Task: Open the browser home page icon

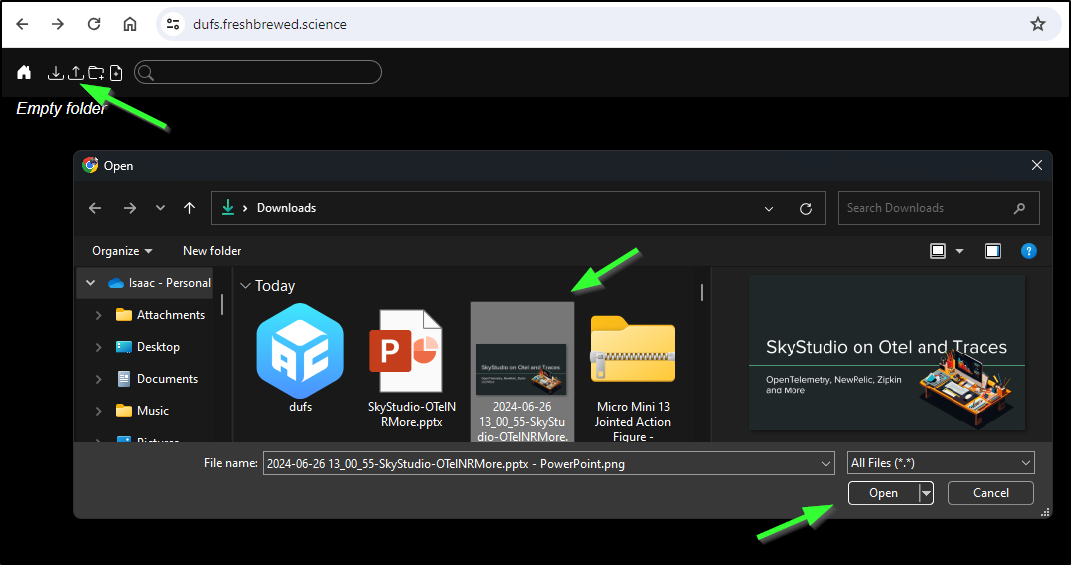Action: click(x=130, y=24)
